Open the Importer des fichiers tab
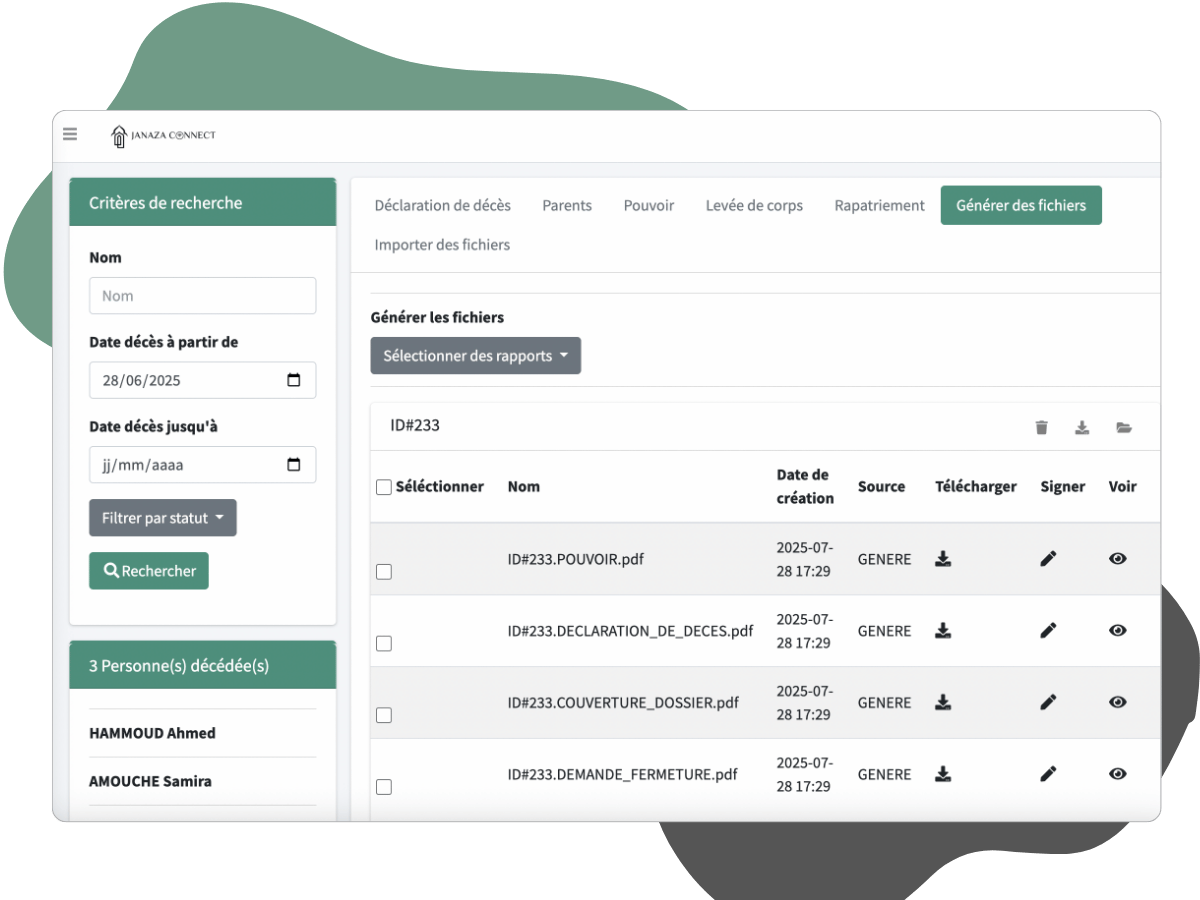Viewport: 1200px width, 900px height. click(x=442, y=245)
